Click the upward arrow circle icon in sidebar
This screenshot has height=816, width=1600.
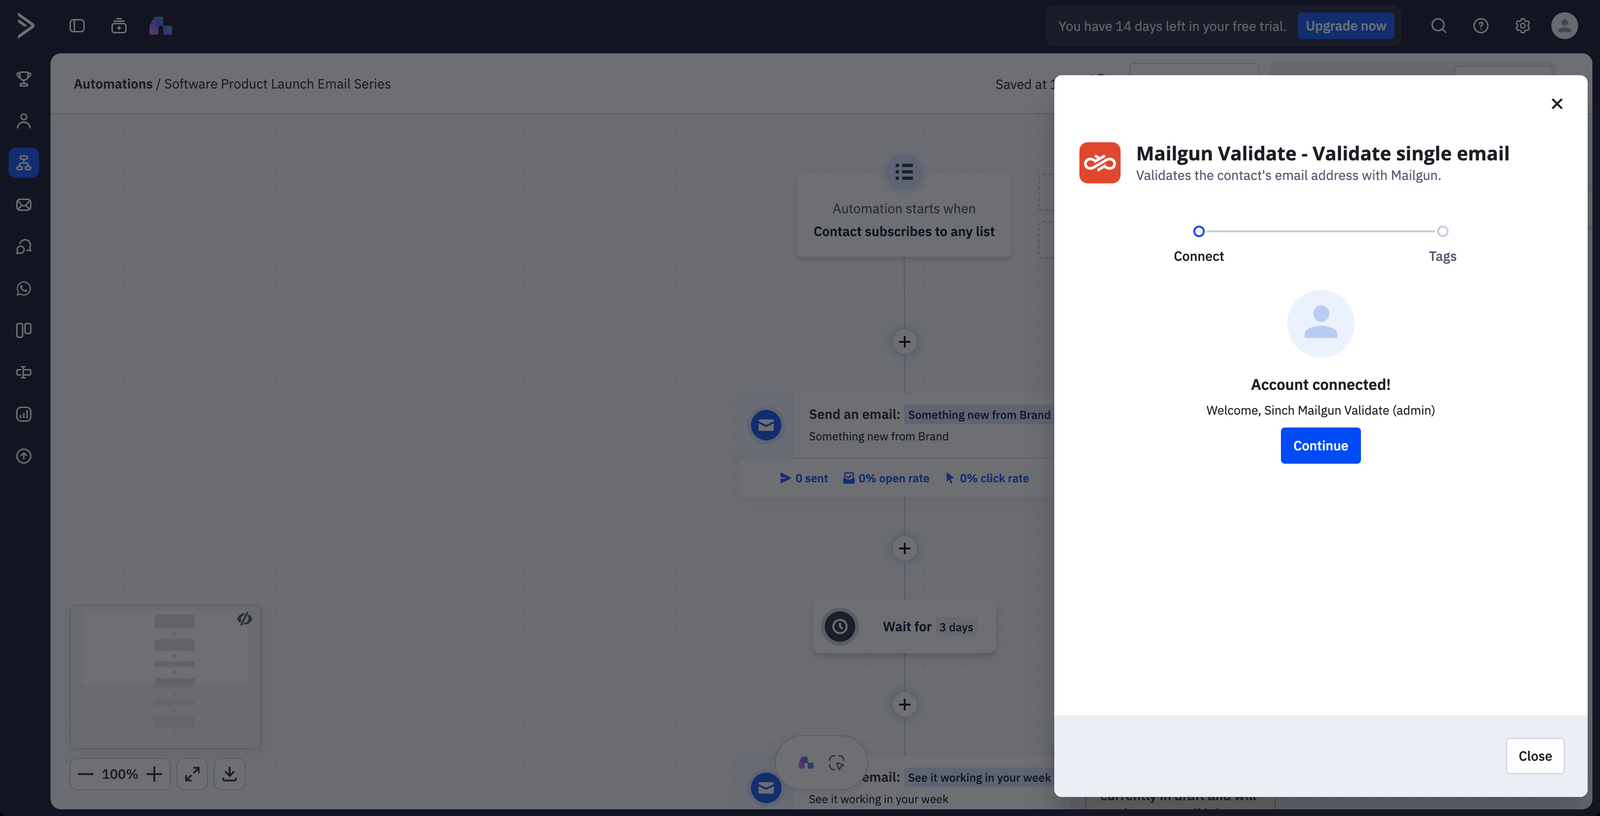coord(24,456)
